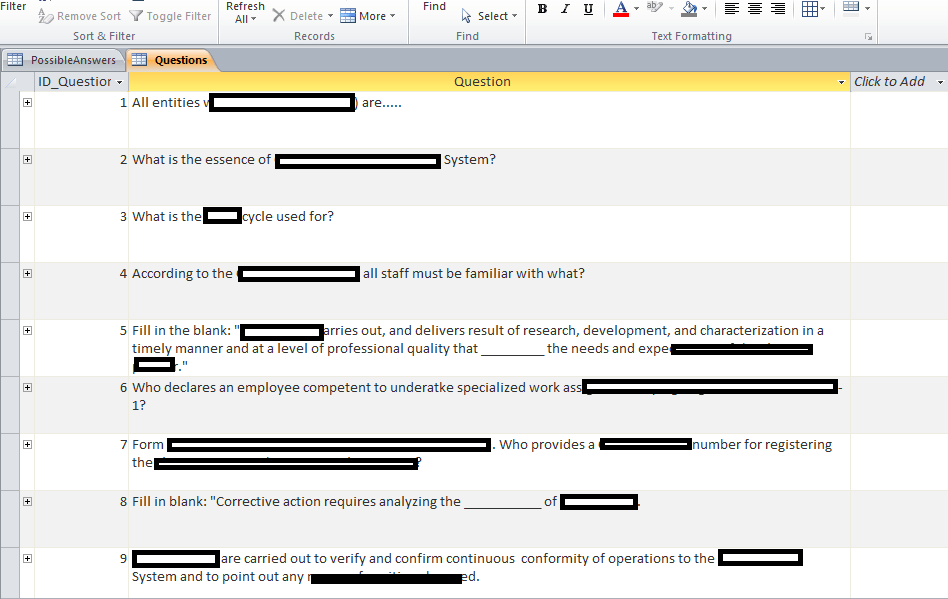Expand subdatasheet for record 5
This screenshot has height=599, width=948.
27,331
